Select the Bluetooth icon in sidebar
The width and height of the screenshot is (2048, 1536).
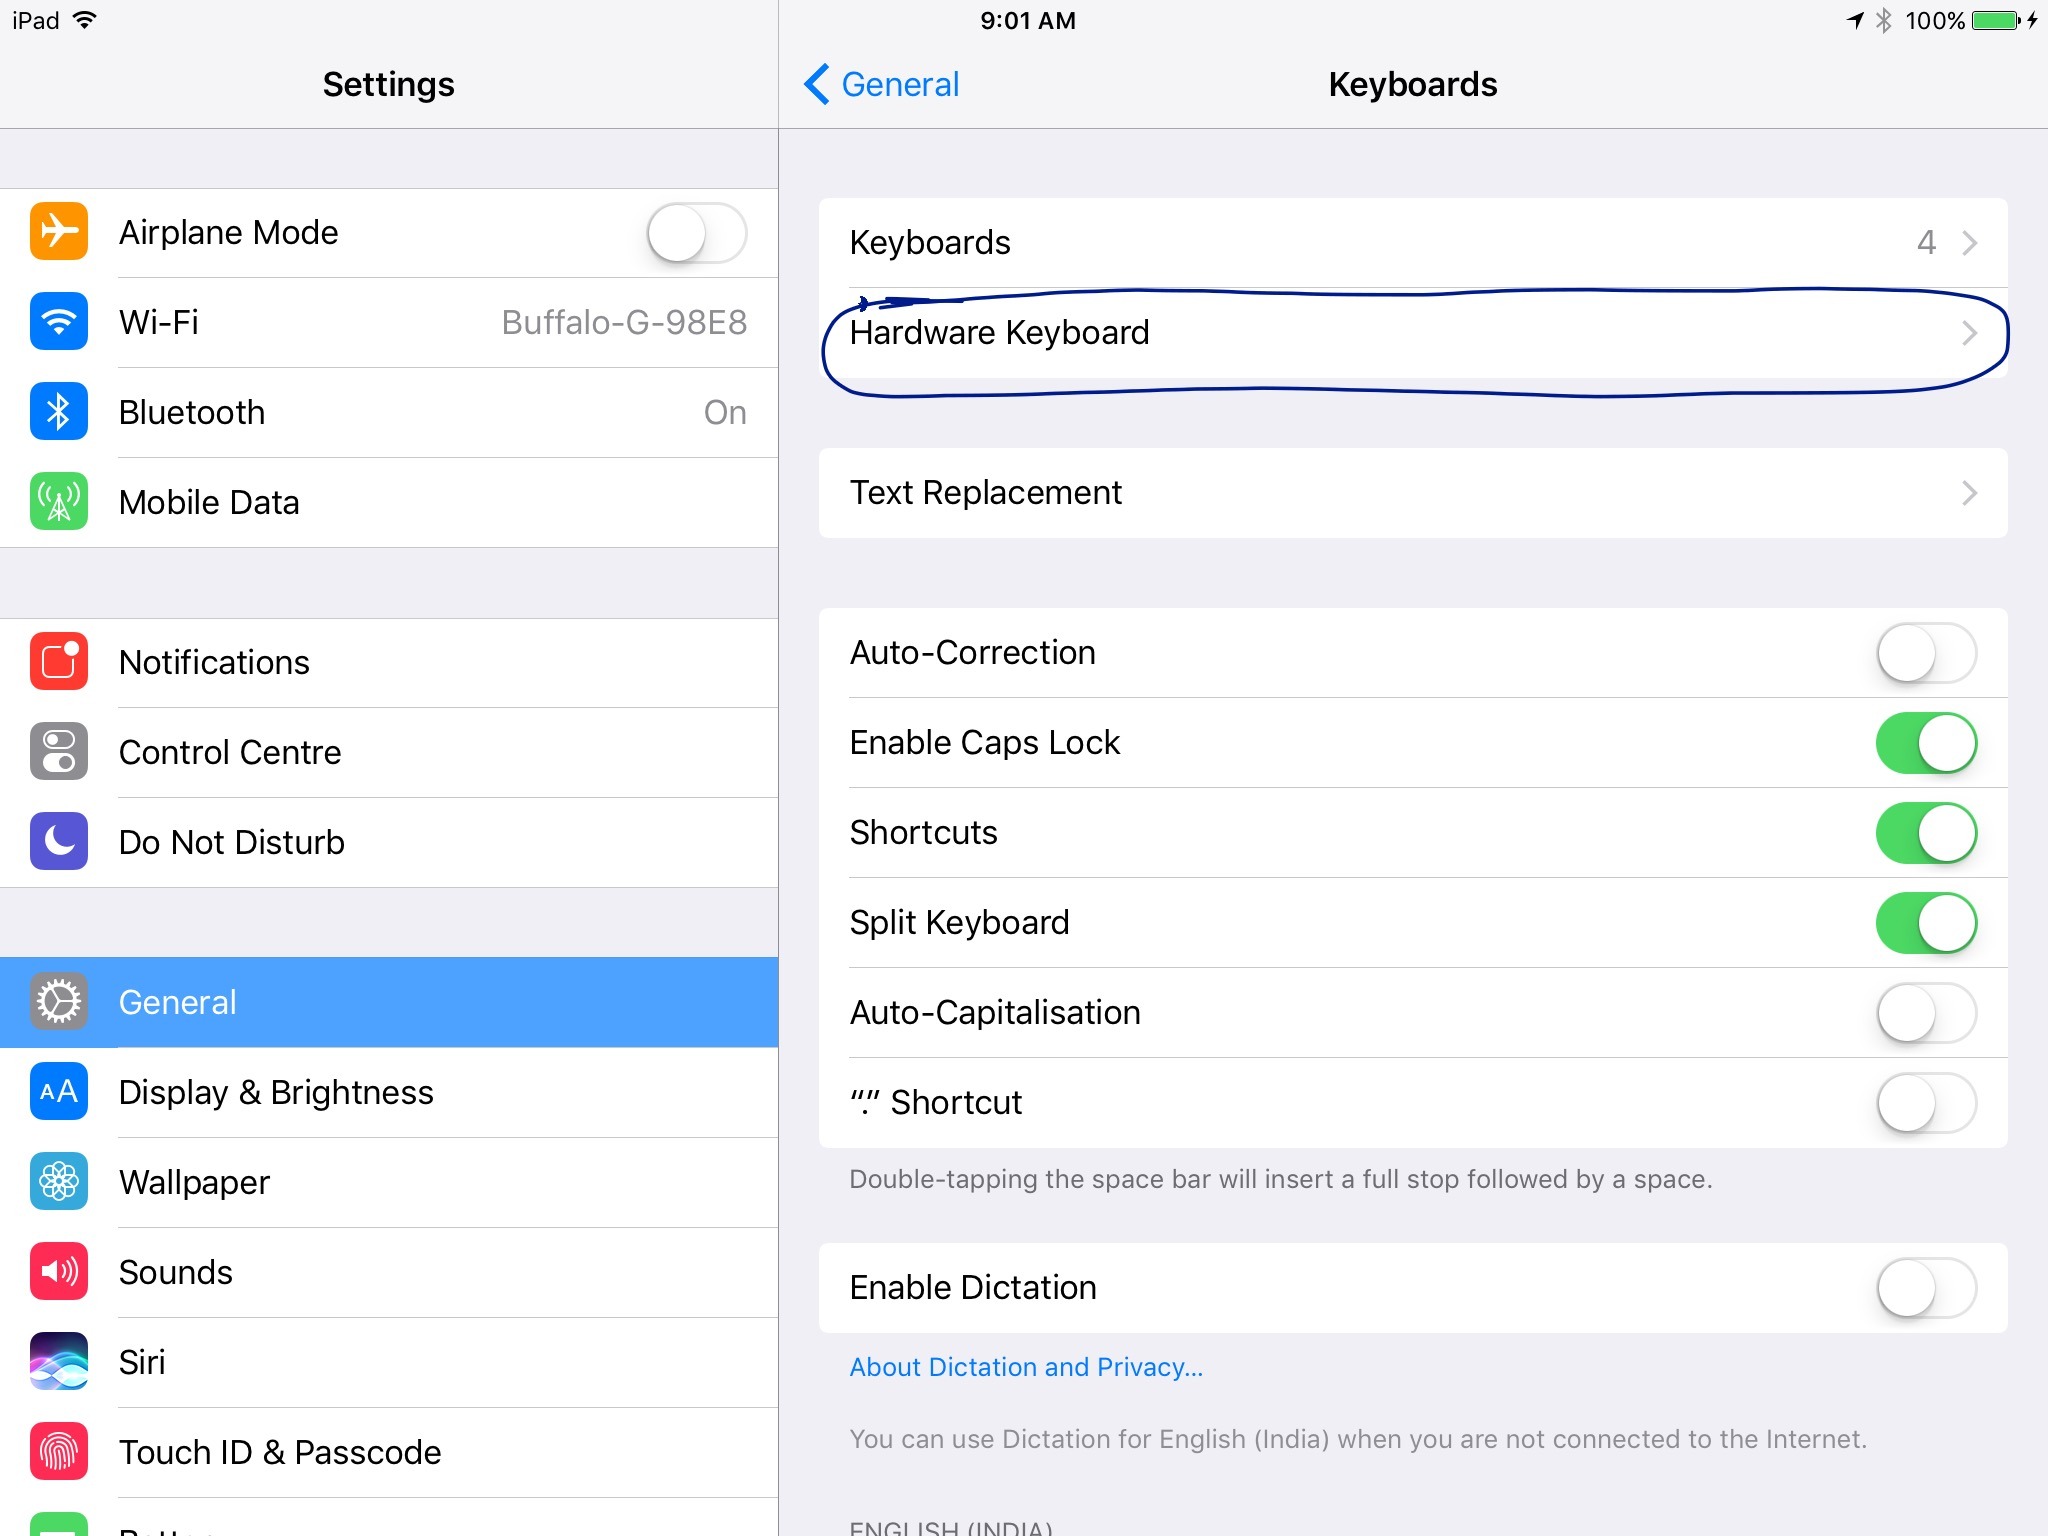pyautogui.click(x=59, y=412)
